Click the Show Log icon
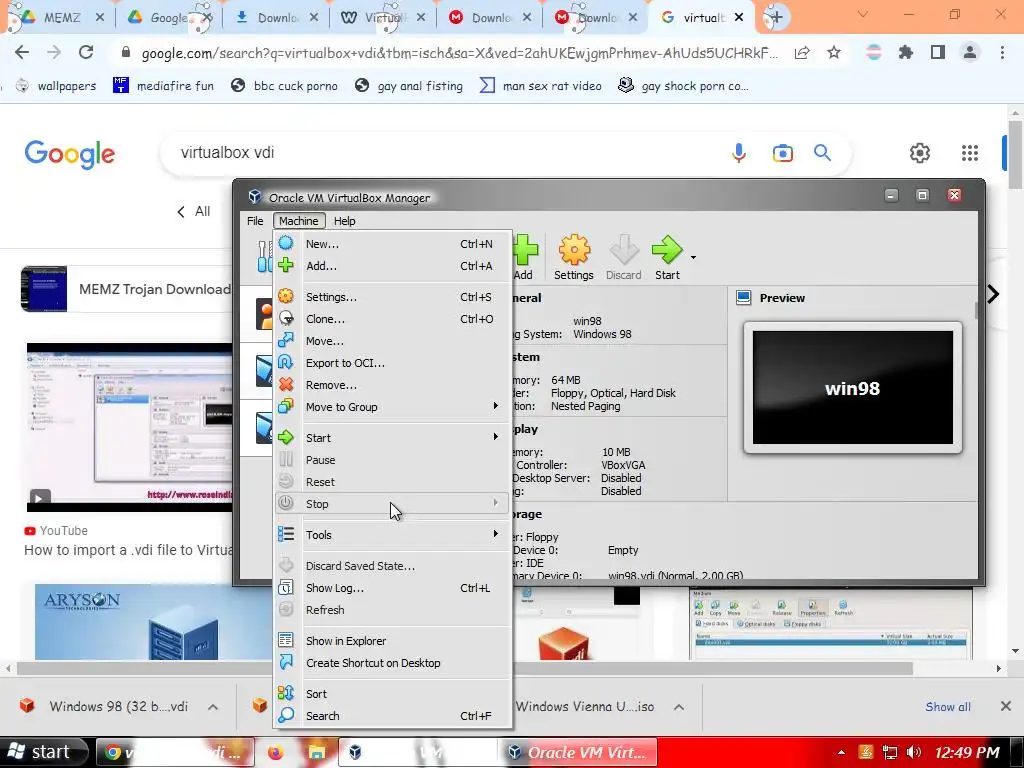Screen dimensions: 1024x768 pos(285,588)
